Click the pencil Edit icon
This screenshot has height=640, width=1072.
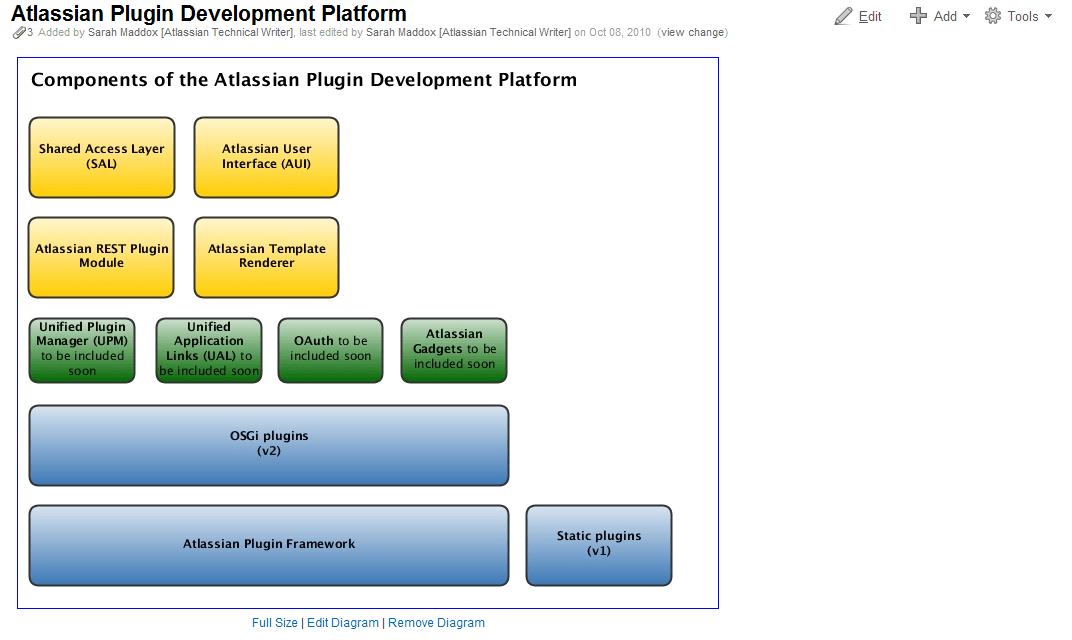(x=844, y=16)
